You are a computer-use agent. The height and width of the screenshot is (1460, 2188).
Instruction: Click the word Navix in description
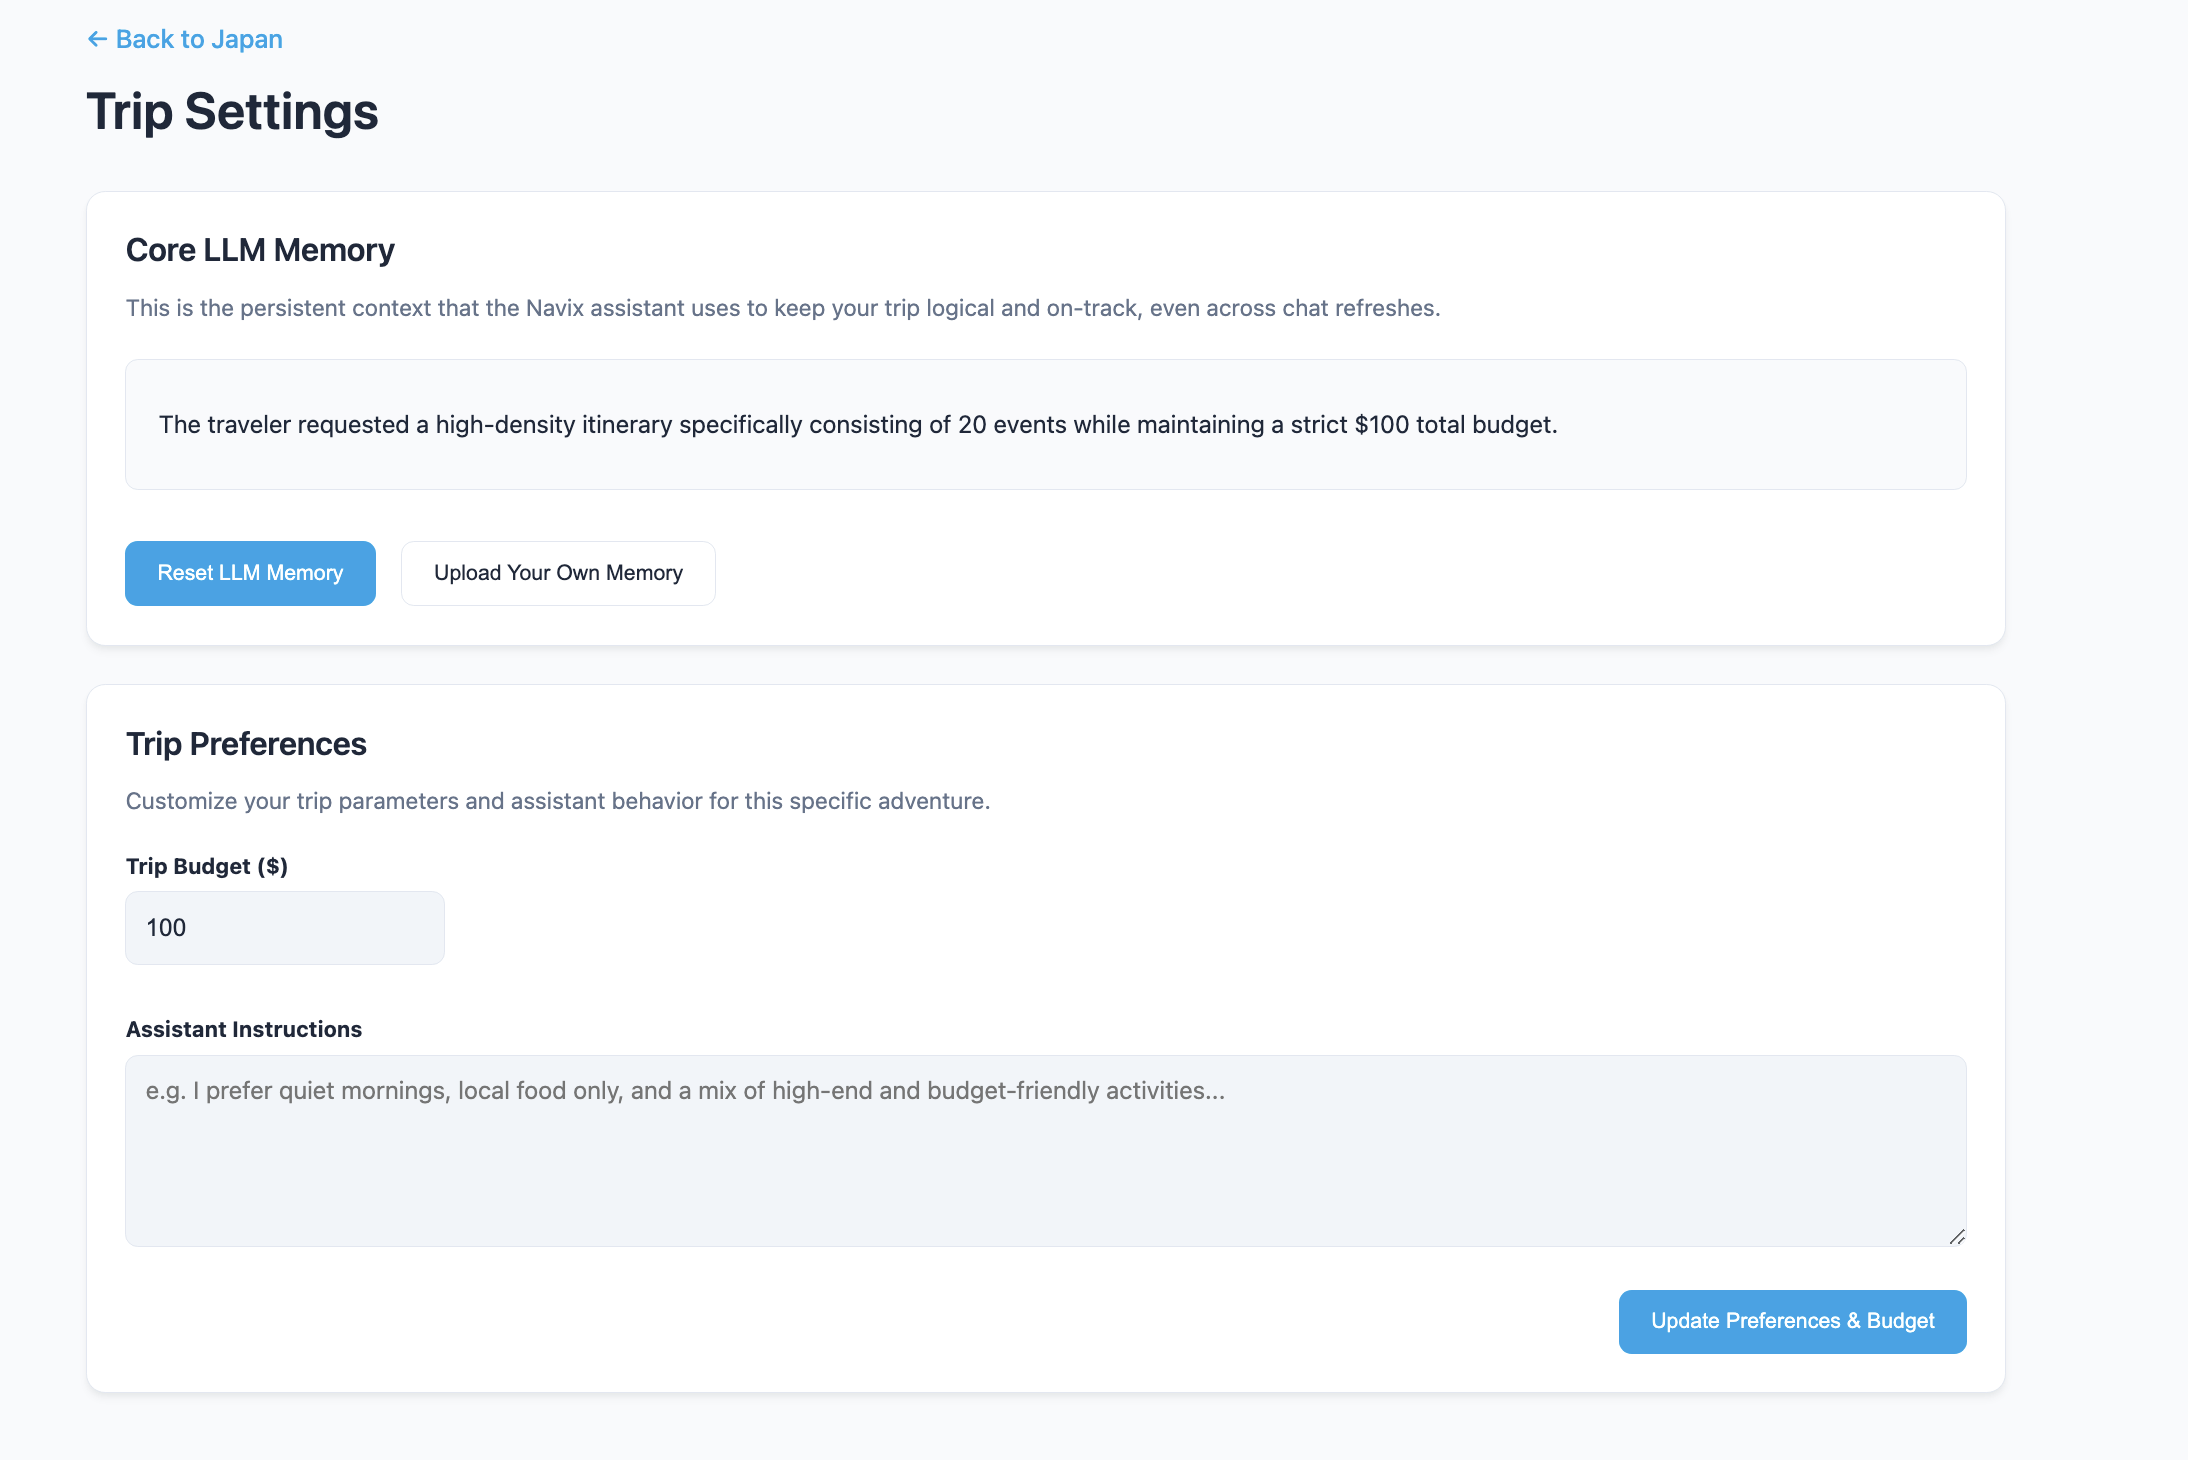click(x=554, y=308)
